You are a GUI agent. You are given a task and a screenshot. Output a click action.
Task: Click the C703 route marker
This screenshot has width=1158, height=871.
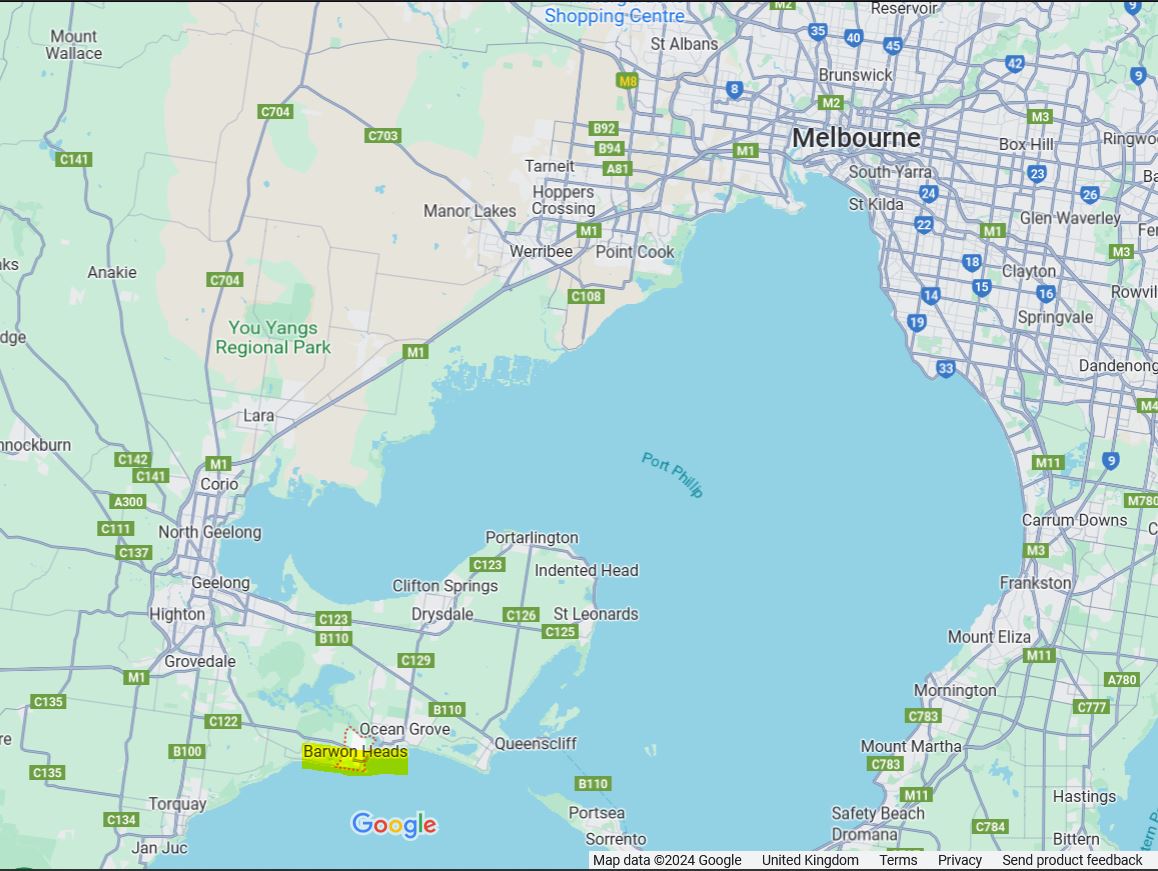point(383,136)
